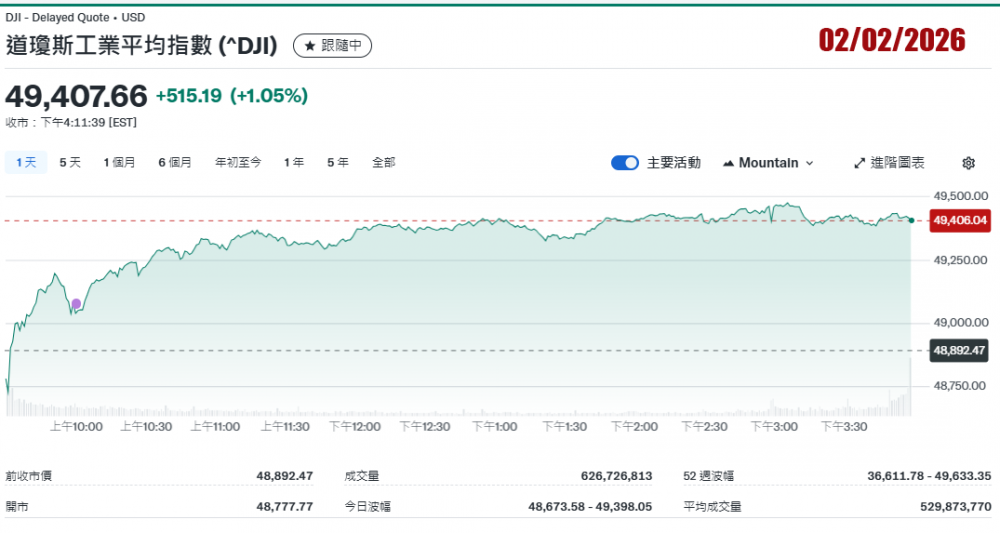Click the green endpoint dot on chart line
This screenshot has height=533, width=1000.
pyautogui.click(x=911, y=220)
